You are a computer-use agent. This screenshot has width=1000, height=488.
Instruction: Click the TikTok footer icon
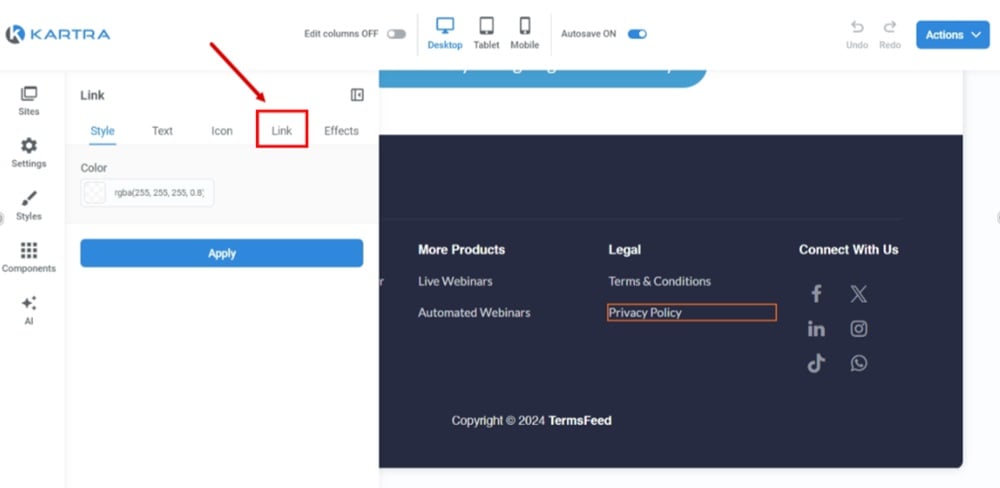(x=816, y=363)
